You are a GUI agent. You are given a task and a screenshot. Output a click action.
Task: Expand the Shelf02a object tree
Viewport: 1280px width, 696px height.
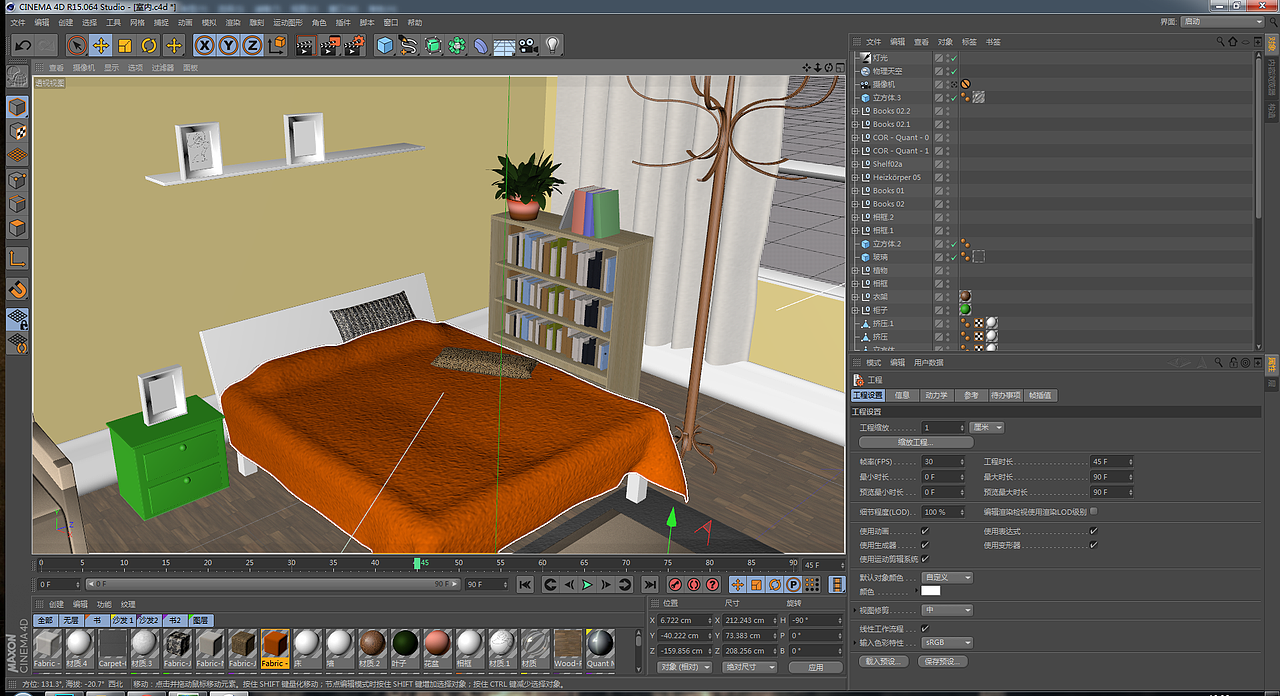click(855, 164)
